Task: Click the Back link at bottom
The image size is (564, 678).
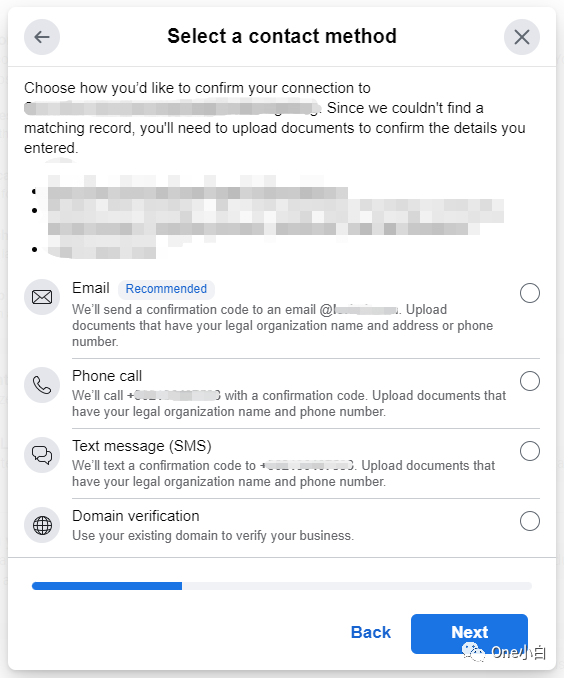Action: [x=371, y=633]
